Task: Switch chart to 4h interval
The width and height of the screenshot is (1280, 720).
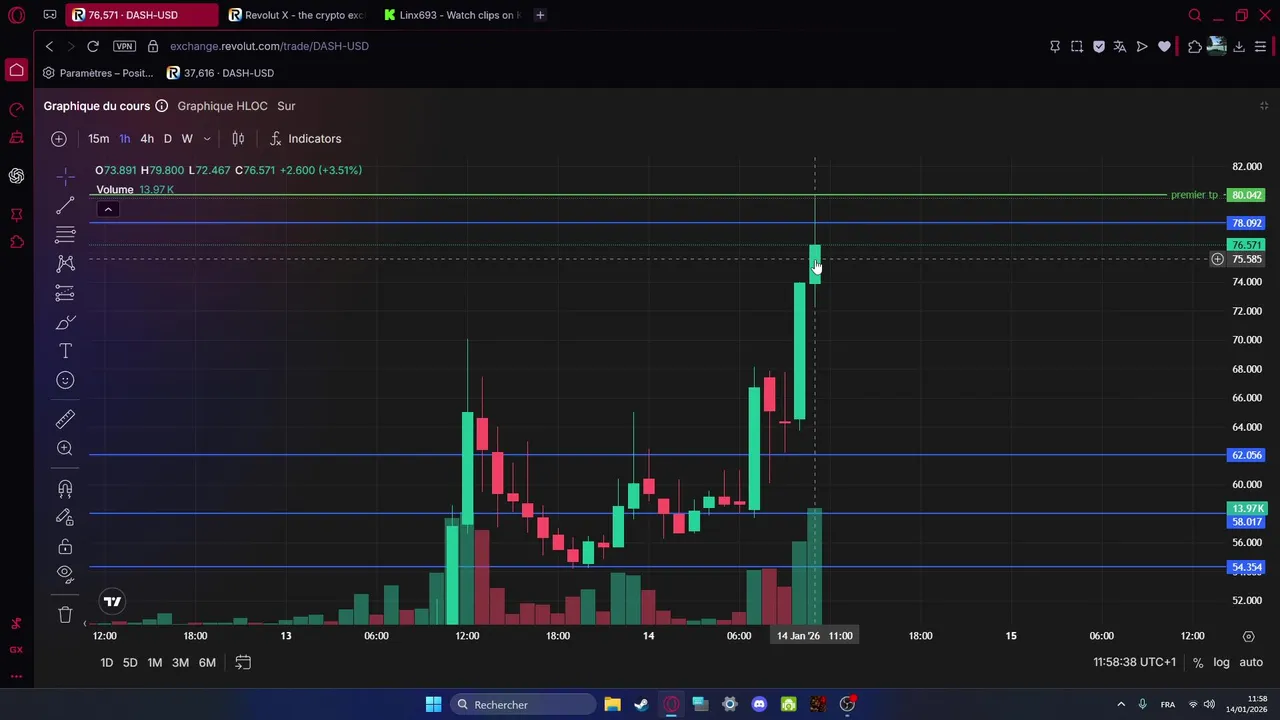Action: click(x=147, y=139)
